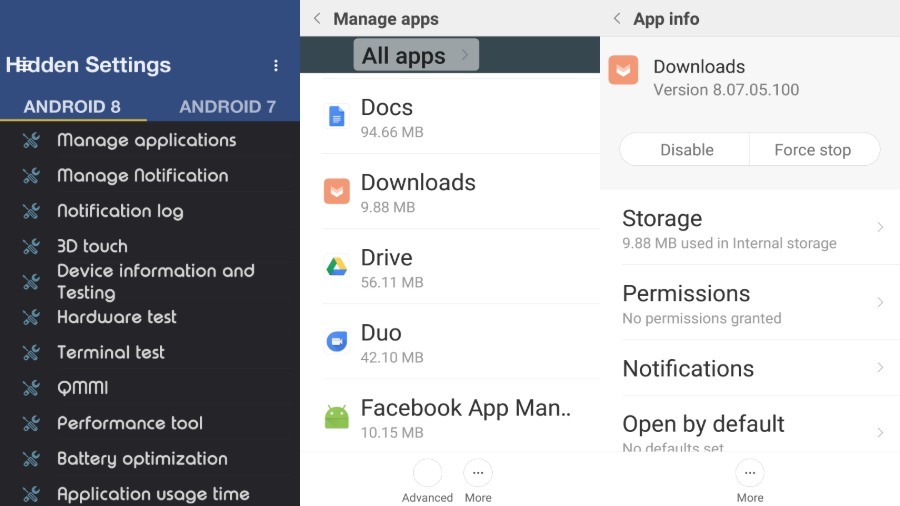Image resolution: width=900 pixels, height=506 pixels.
Task: Disable the Downloads app
Action: click(687, 150)
